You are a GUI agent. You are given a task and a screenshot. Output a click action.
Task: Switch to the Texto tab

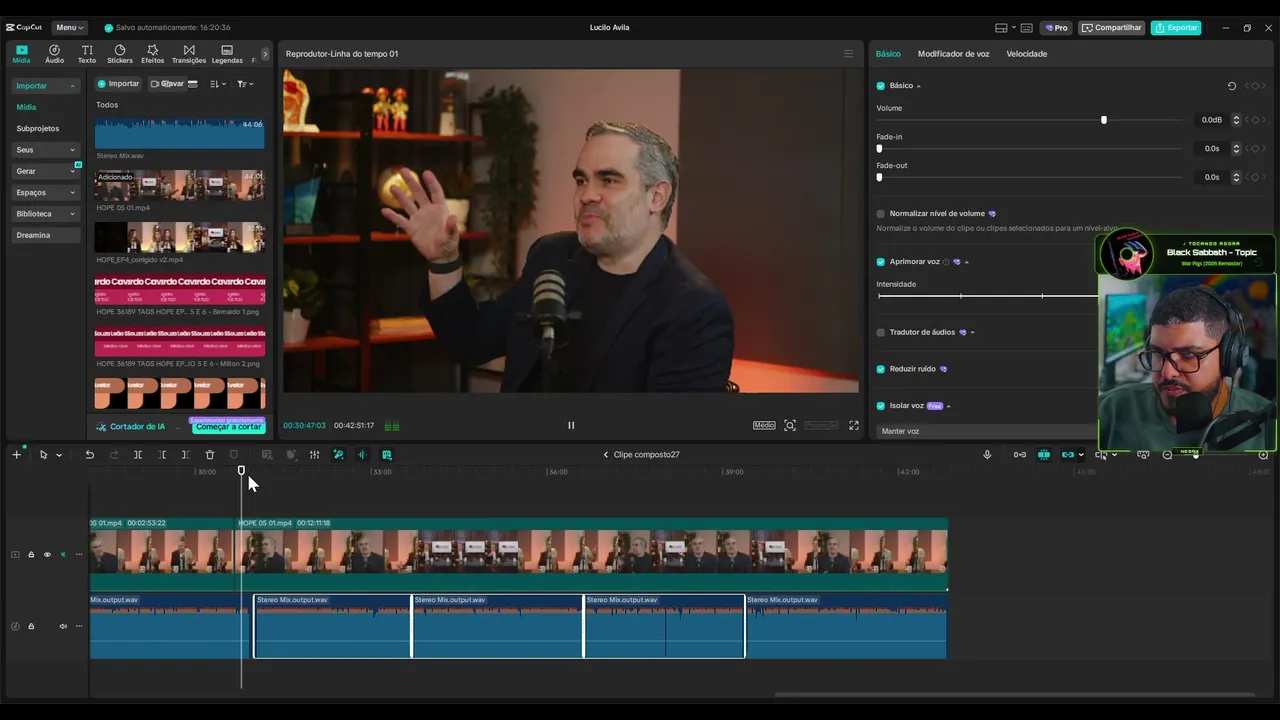pos(87,54)
